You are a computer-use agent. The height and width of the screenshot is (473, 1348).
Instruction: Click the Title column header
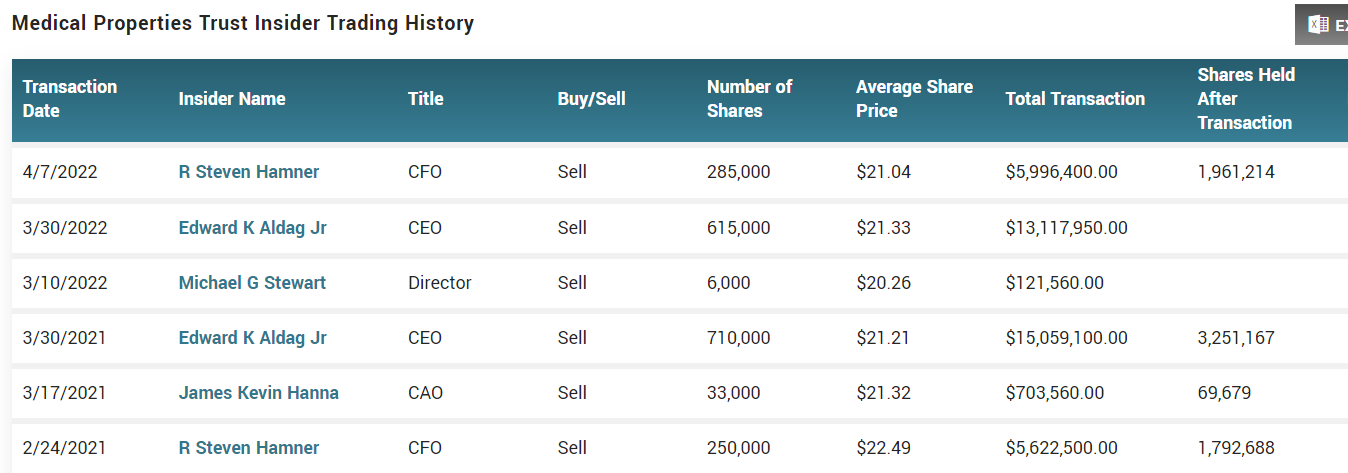pyautogui.click(x=426, y=99)
